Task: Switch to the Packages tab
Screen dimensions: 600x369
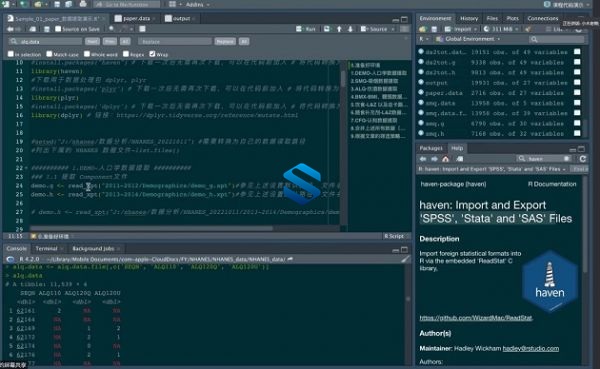Action: pos(431,148)
